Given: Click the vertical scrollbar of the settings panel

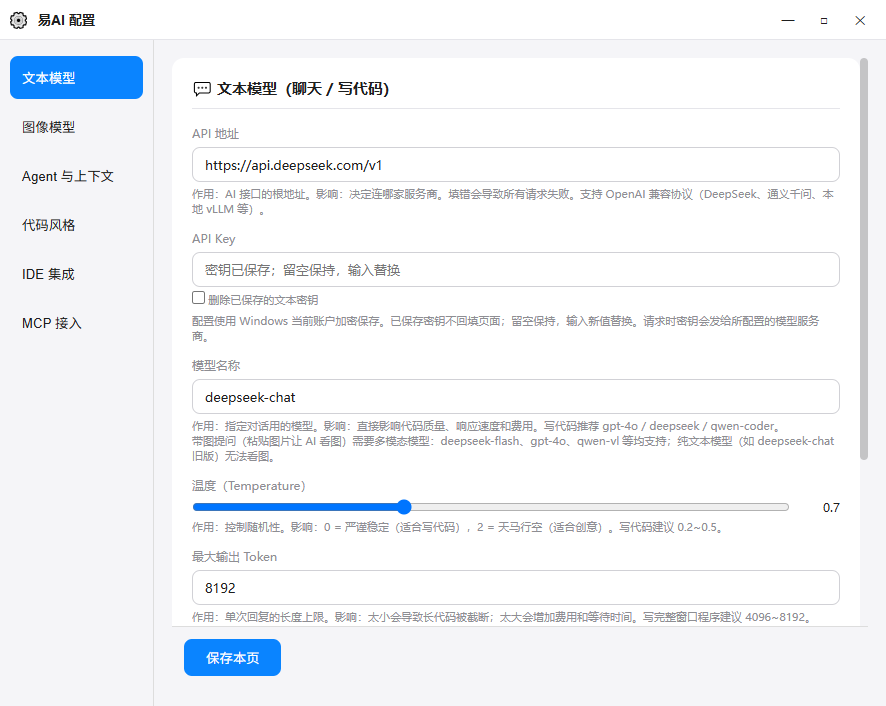Looking at the screenshot, I should [x=863, y=259].
